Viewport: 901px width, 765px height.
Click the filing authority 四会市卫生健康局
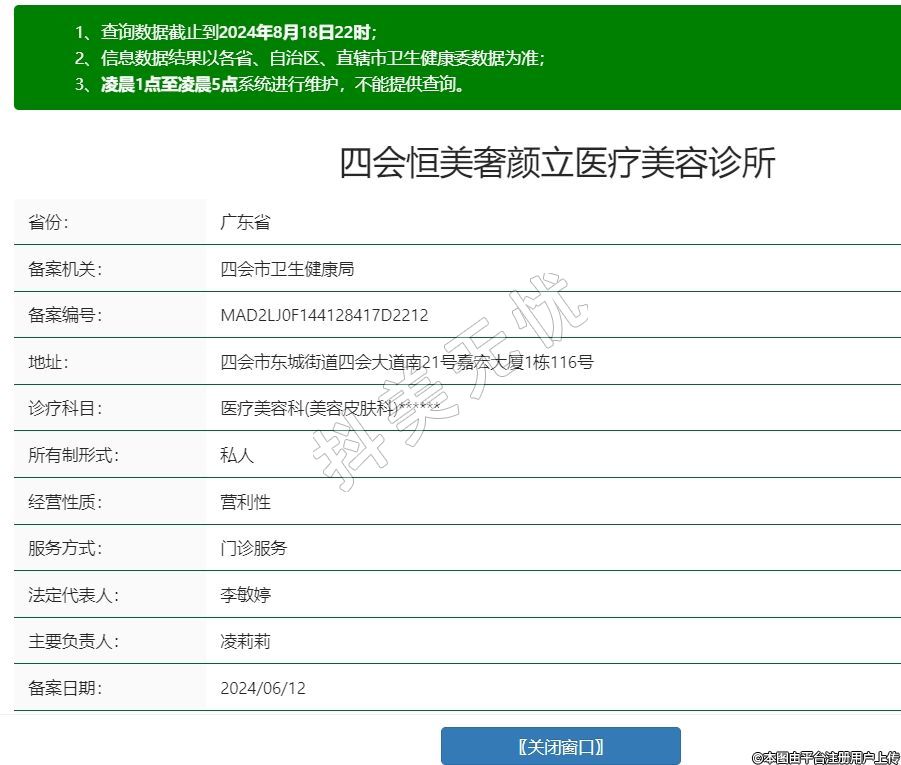(x=287, y=269)
